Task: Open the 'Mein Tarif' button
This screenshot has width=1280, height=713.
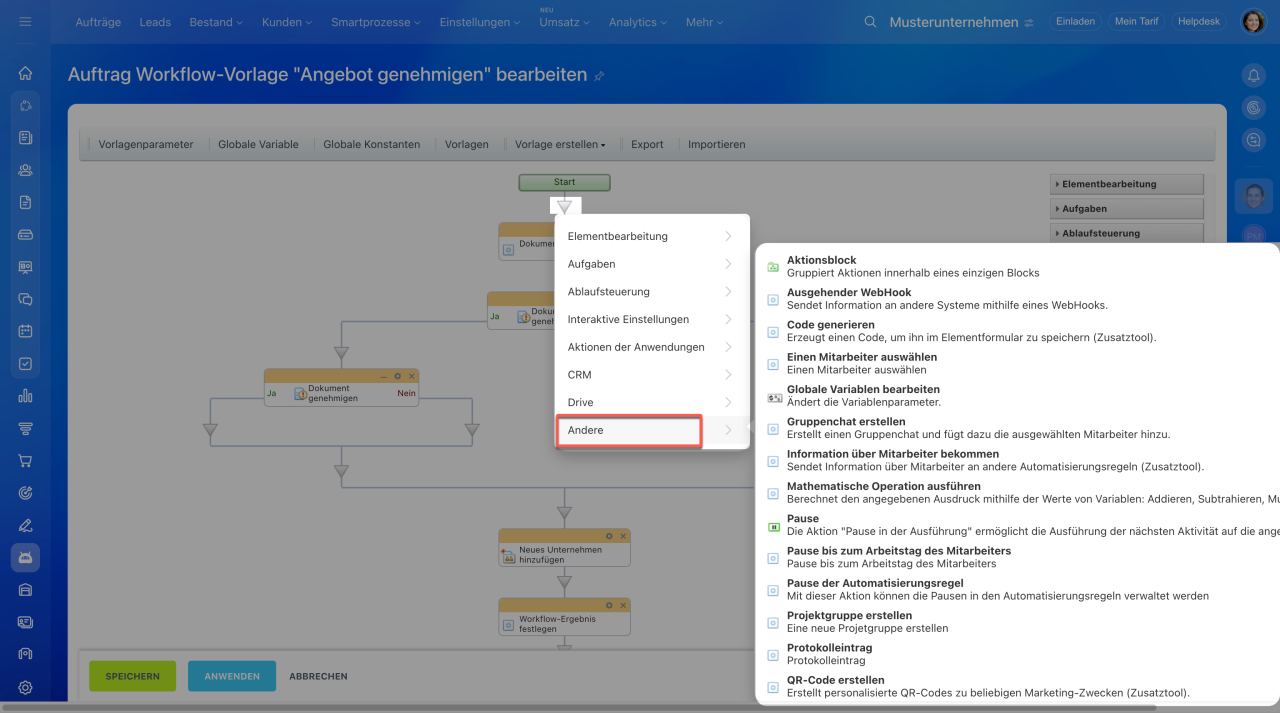Action: 1136,21
